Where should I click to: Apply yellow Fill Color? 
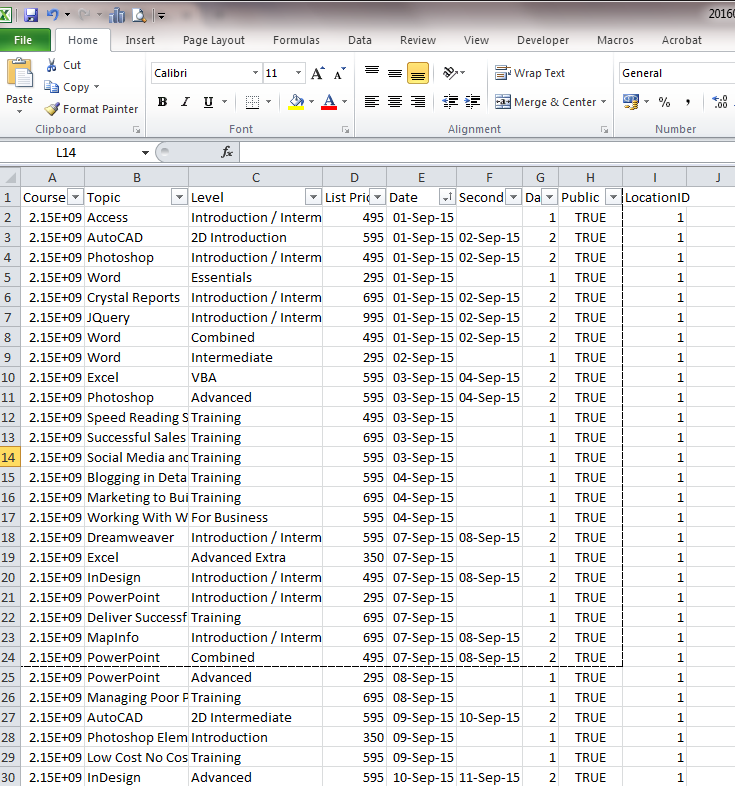296,102
